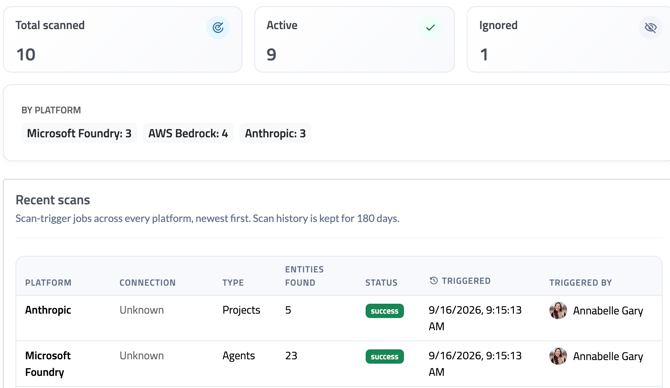
Task: Click the success badge in the Projects row
Action: tap(385, 311)
